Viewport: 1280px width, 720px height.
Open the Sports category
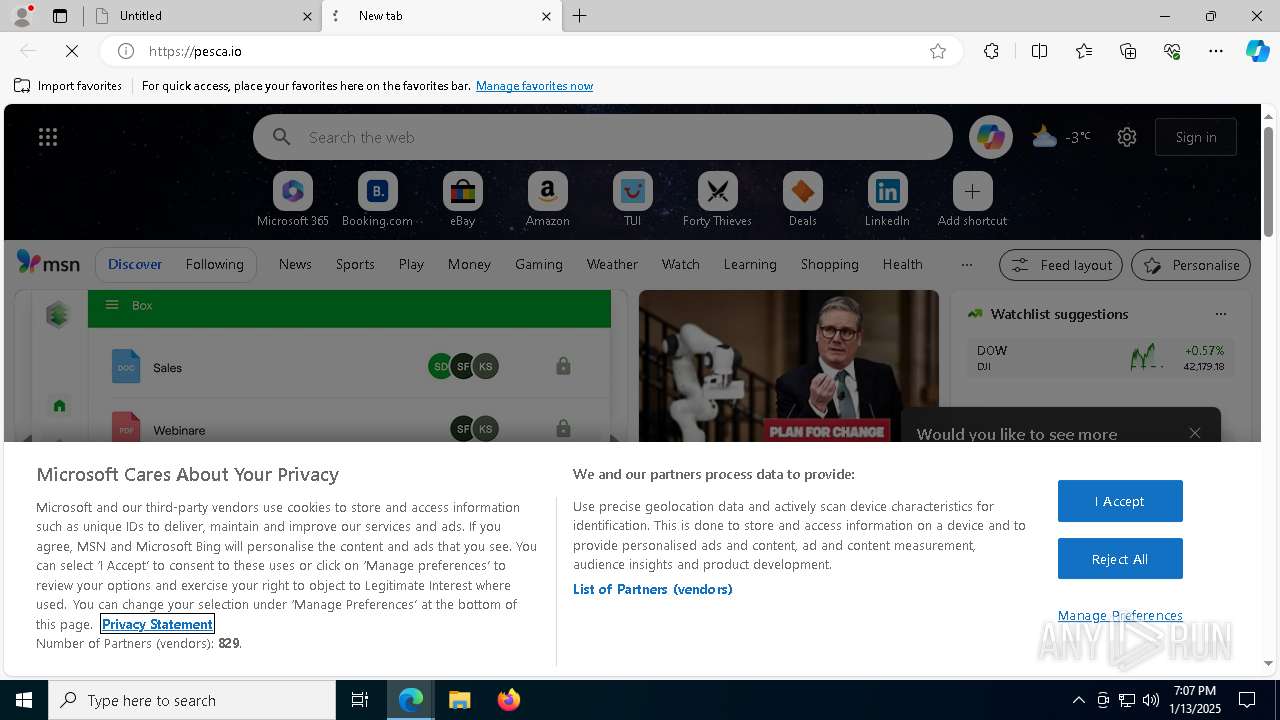(x=355, y=264)
